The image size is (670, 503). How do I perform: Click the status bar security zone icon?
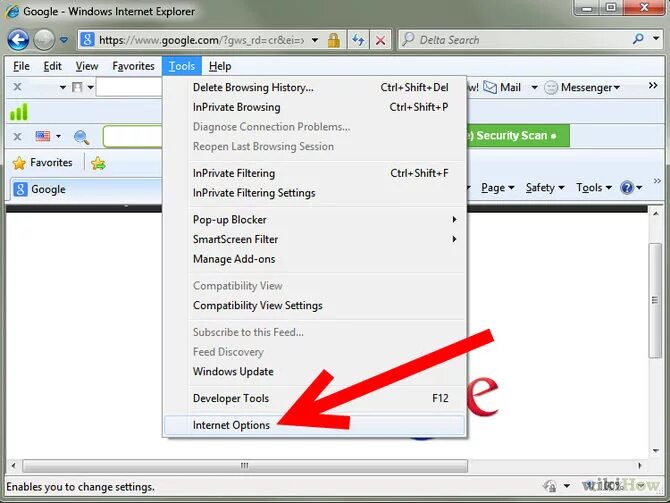tap(550, 485)
